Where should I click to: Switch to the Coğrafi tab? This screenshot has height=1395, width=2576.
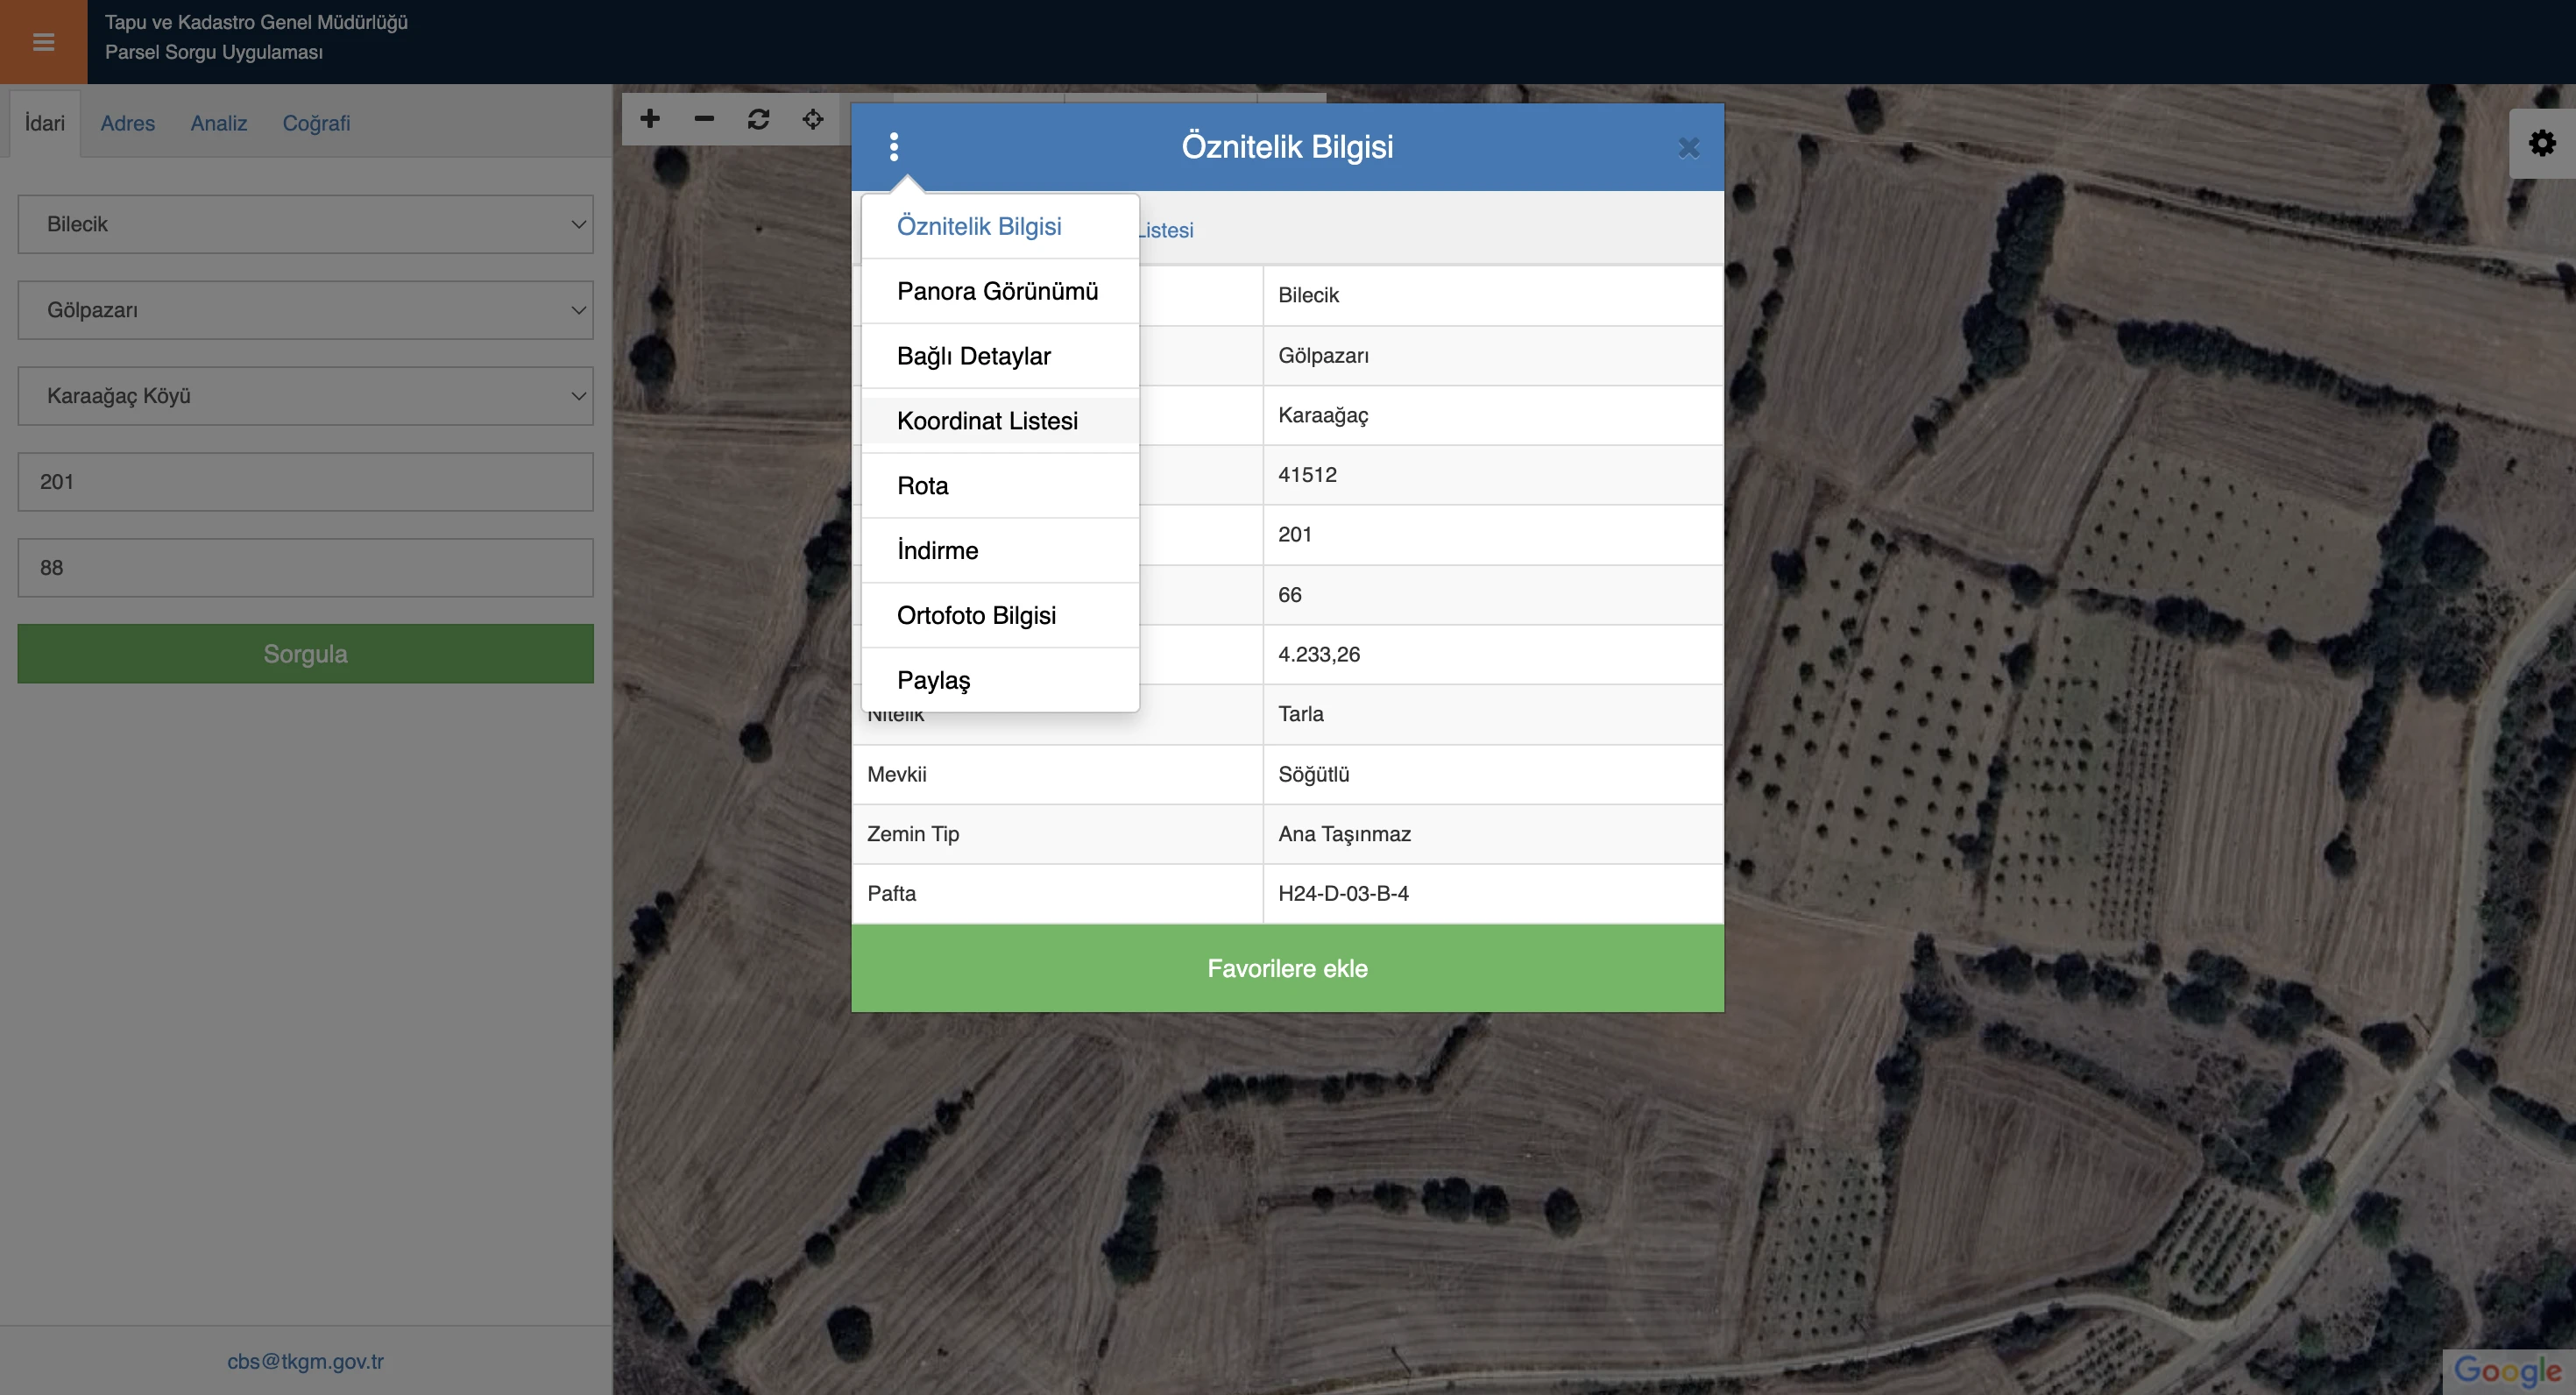pyautogui.click(x=316, y=123)
